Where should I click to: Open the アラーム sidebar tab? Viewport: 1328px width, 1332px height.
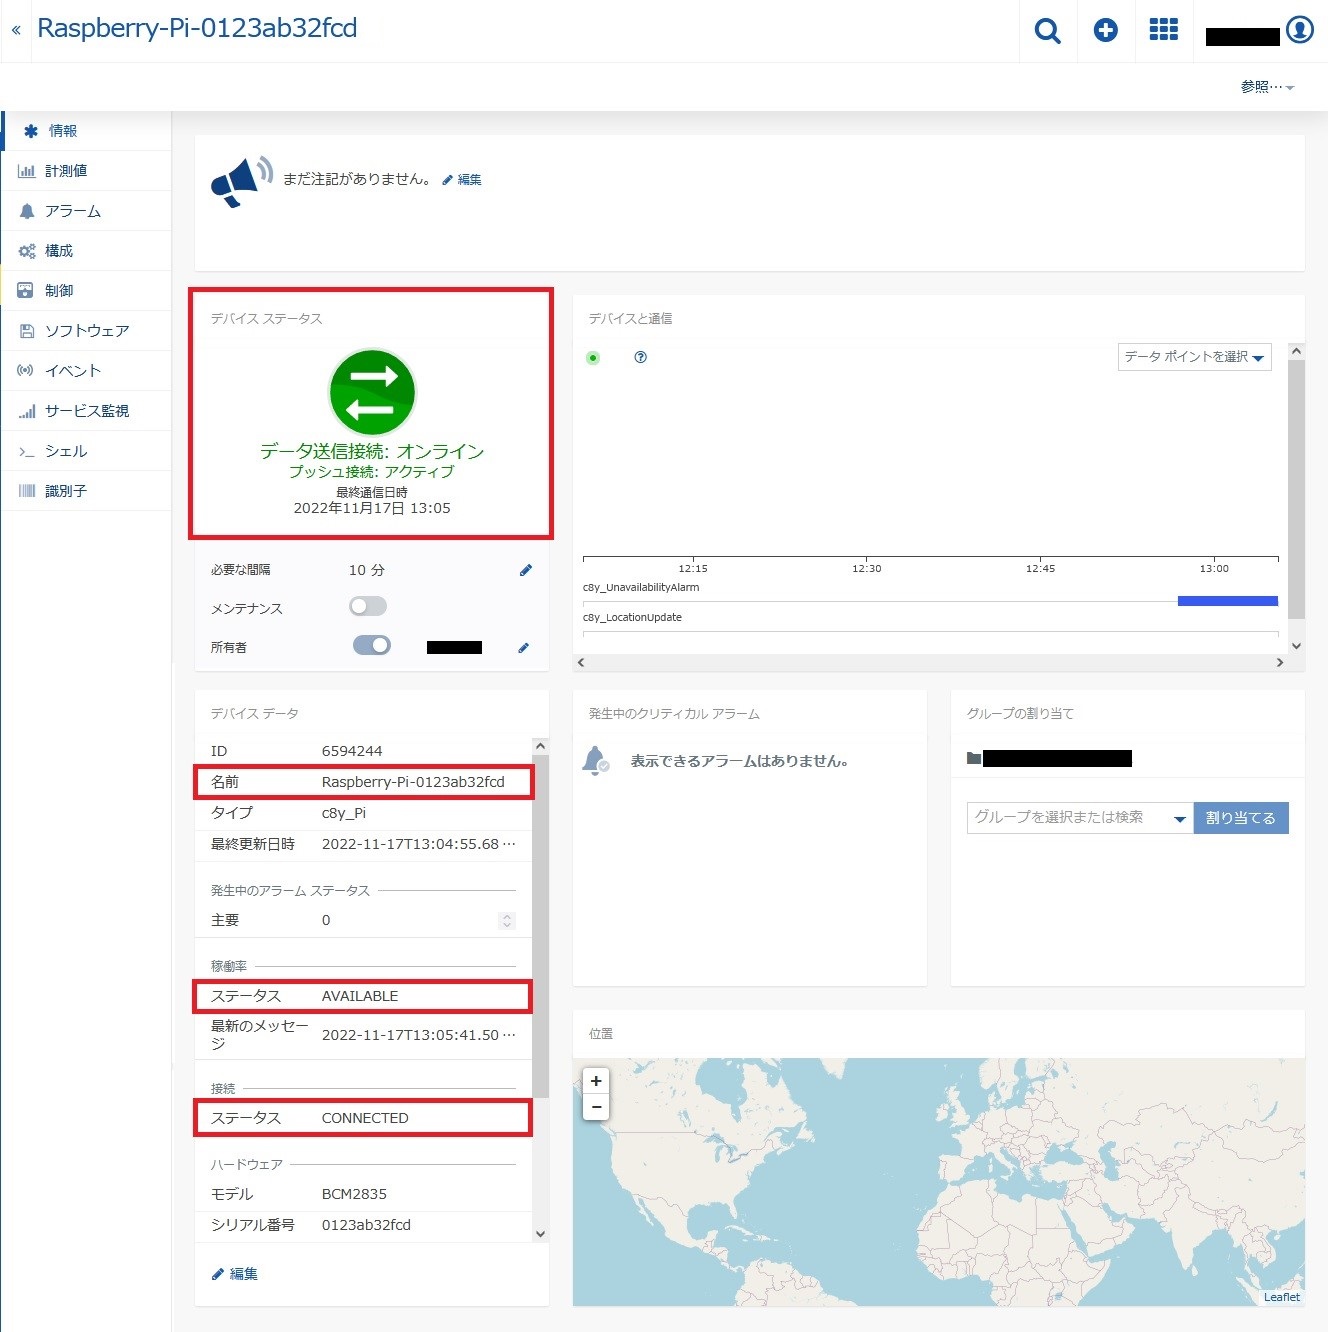(72, 211)
